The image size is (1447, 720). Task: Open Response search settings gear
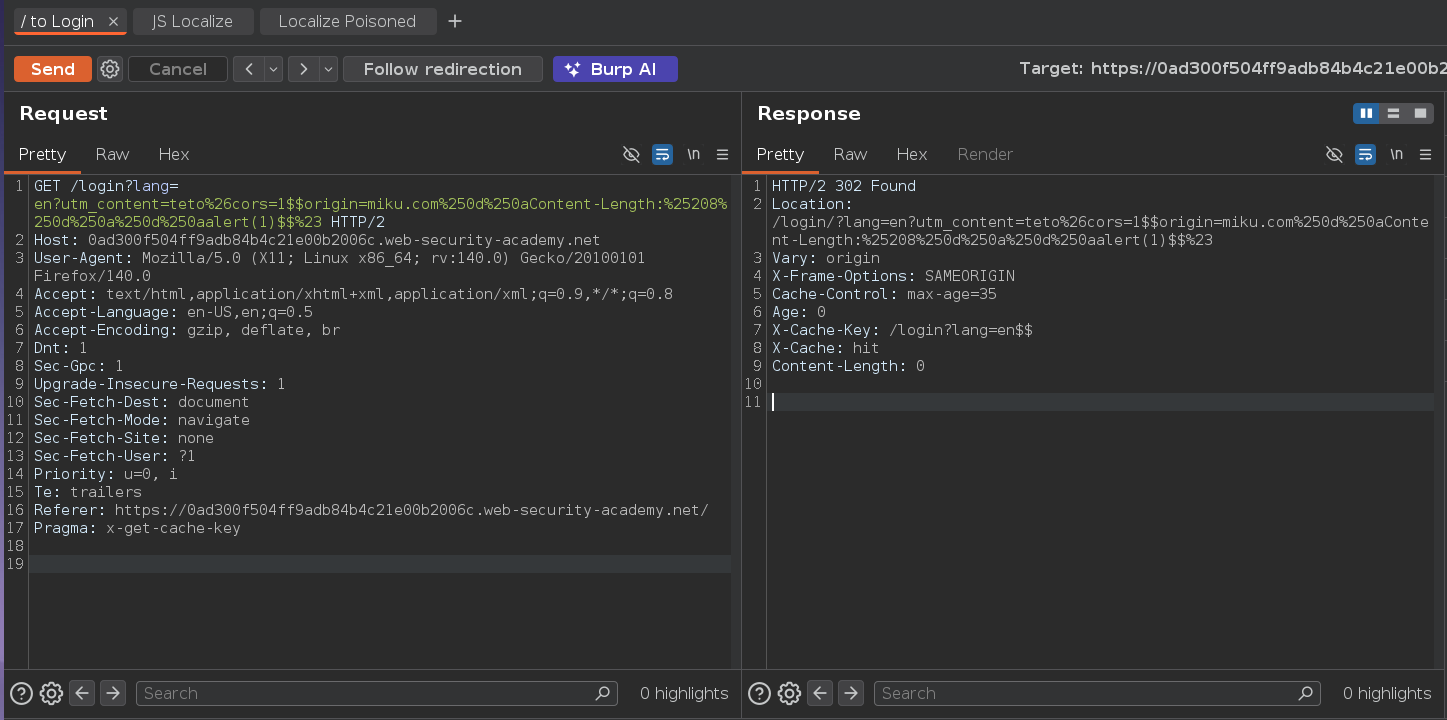pyautogui.click(x=789, y=693)
